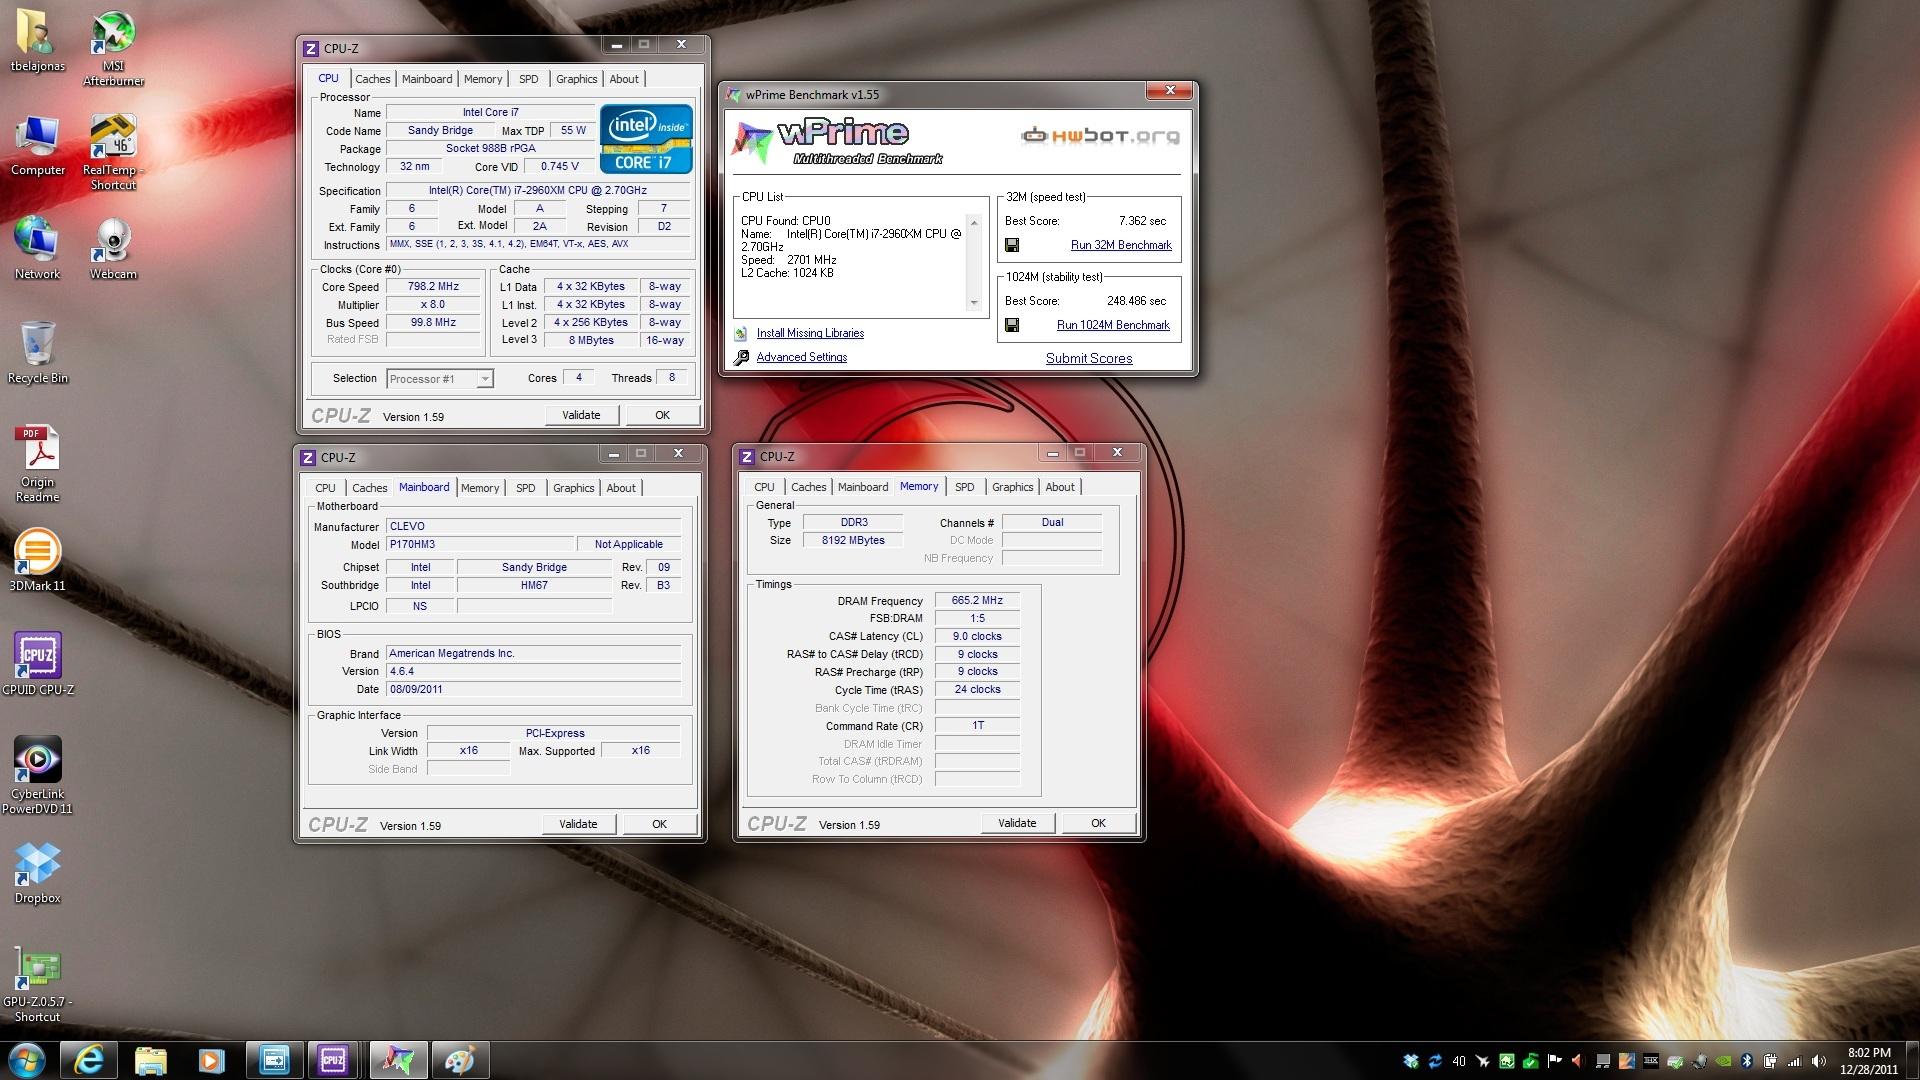The width and height of the screenshot is (1920, 1080).
Task: Click the BIOS date 08/09/2011
Action: pyautogui.click(x=533, y=689)
